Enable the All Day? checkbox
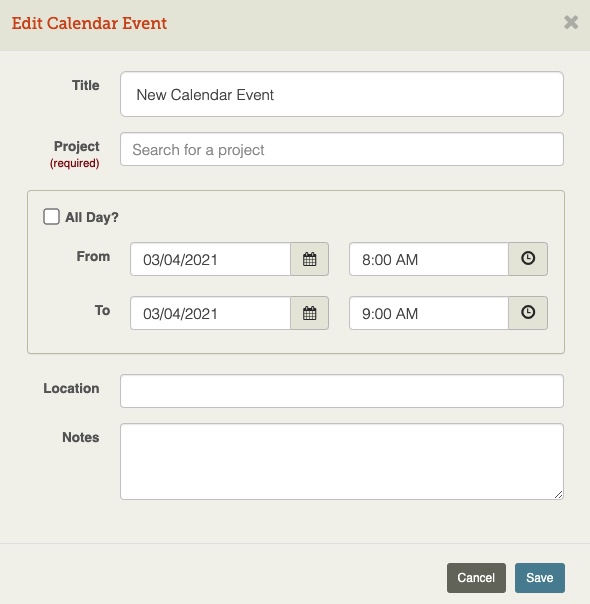 (51, 216)
